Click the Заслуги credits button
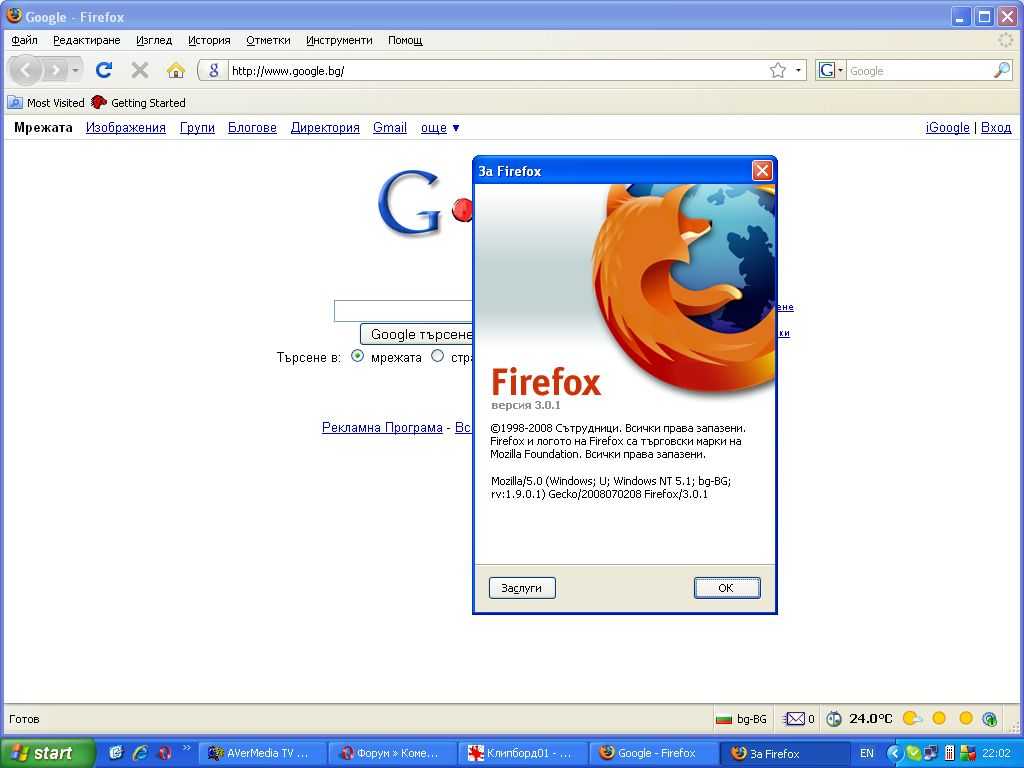This screenshot has height=768, width=1024. (x=522, y=588)
